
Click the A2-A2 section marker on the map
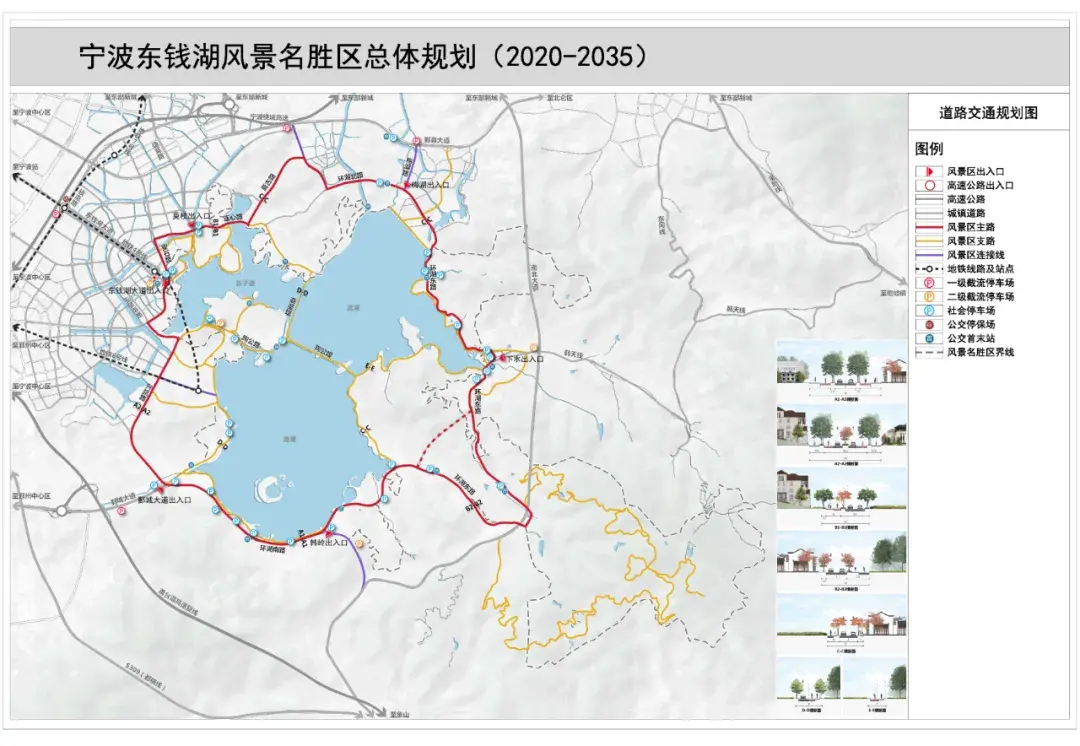click(142, 409)
